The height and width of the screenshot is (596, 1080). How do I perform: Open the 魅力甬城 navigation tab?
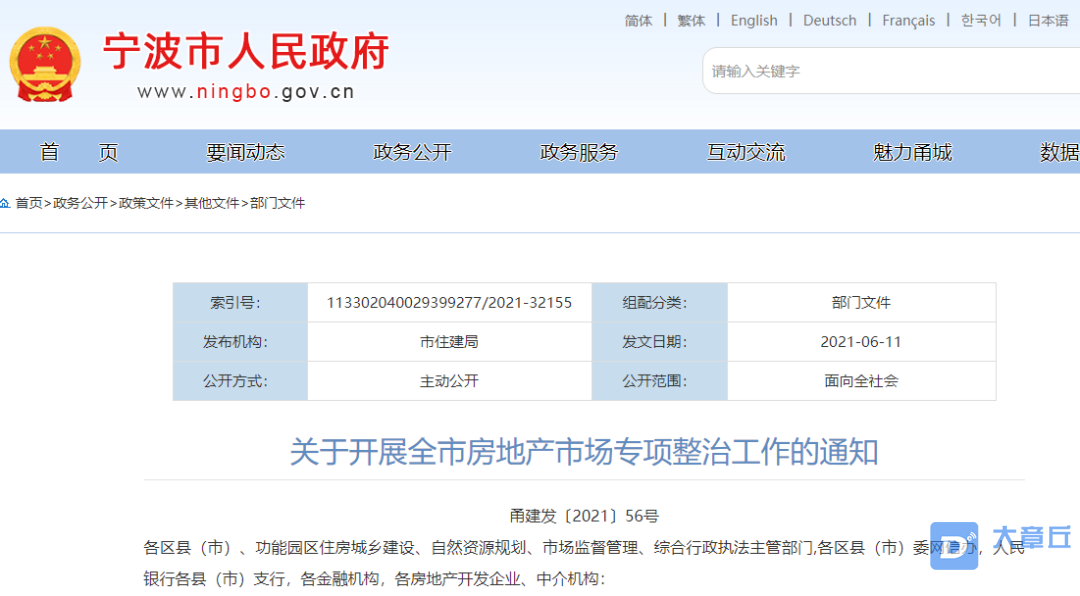pos(913,152)
